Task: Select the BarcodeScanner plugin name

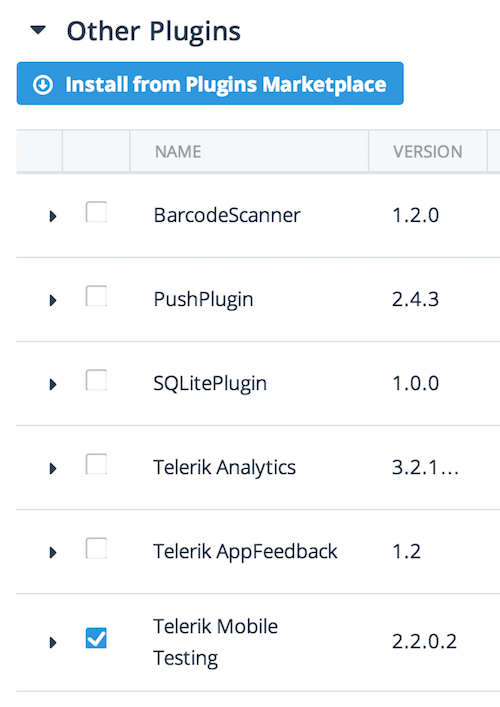Action: point(227,215)
